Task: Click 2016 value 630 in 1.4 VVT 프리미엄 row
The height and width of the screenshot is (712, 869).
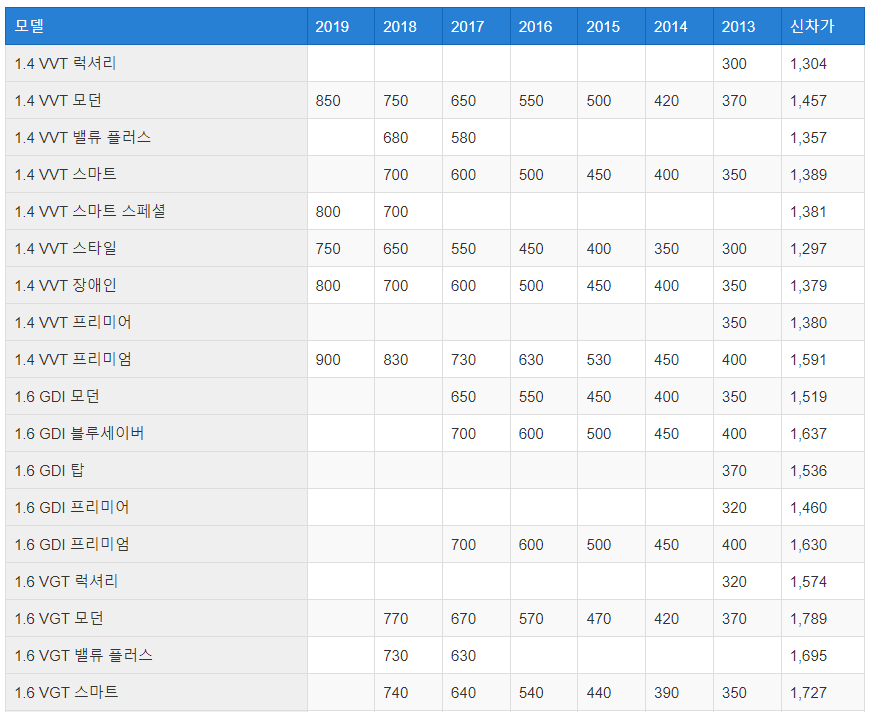Action: 531,360
